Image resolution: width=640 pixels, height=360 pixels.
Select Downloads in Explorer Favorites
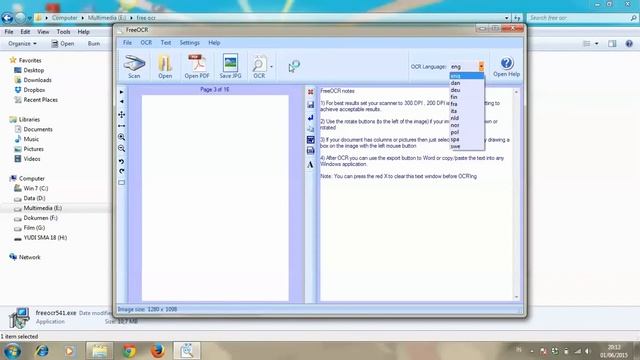[33, 80]
